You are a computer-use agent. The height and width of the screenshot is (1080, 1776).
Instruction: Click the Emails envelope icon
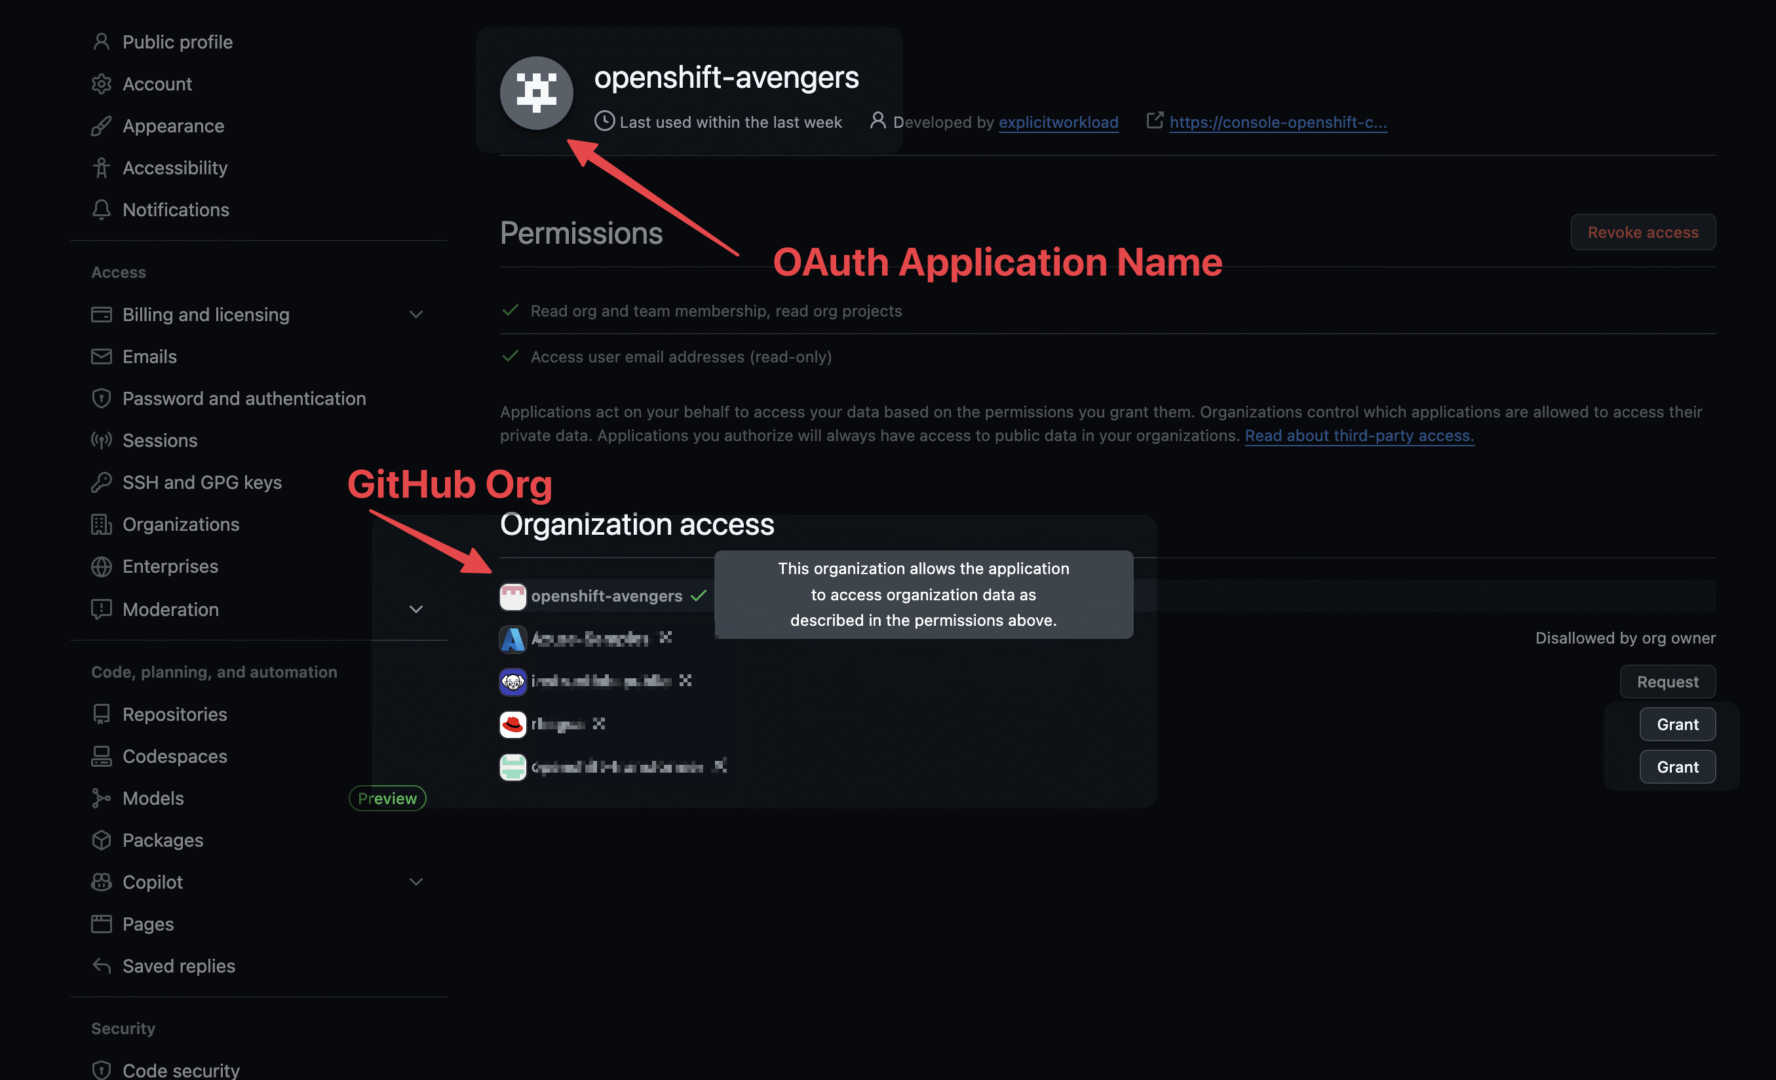click(x=101, y=357)
